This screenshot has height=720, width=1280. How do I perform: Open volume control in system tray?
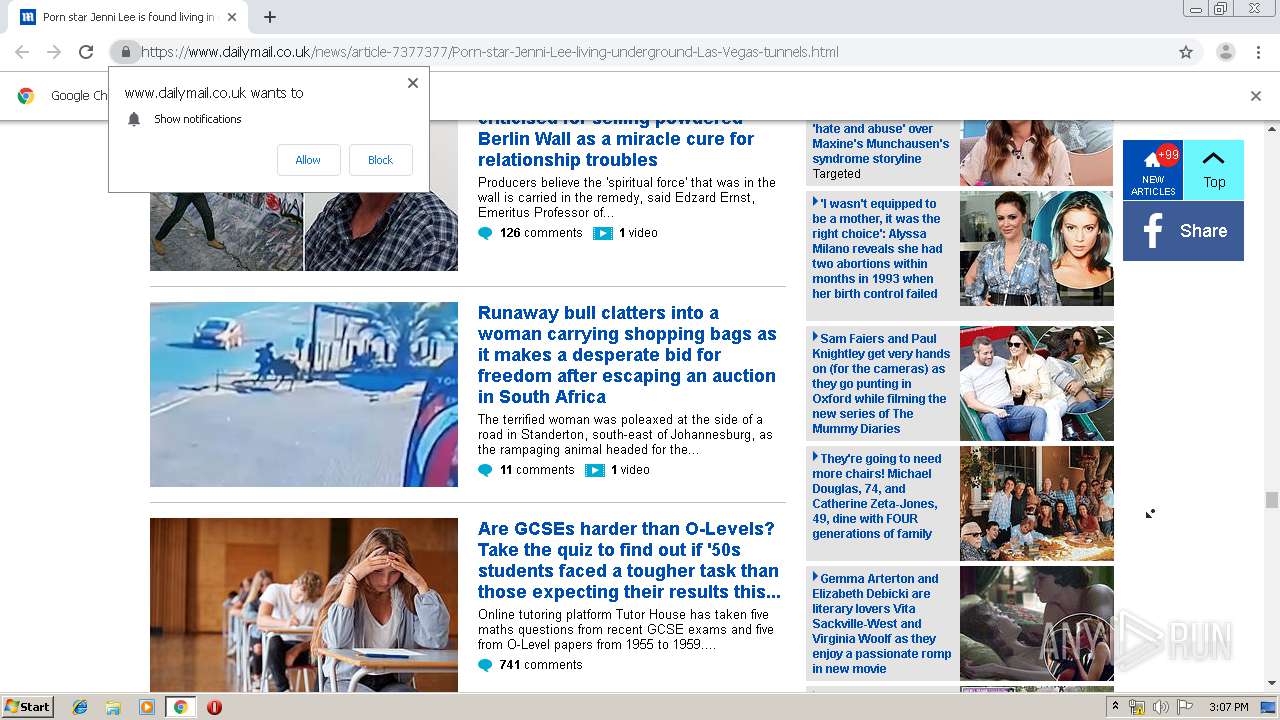click(x=1161, y=707)
